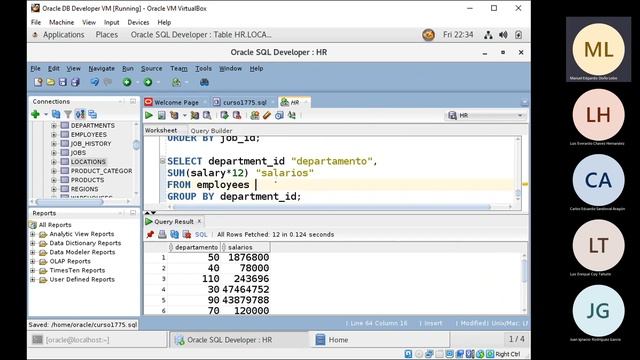640x360 pixels.
Task: Open the Applications menu in top panel
Action: [63, 35]
